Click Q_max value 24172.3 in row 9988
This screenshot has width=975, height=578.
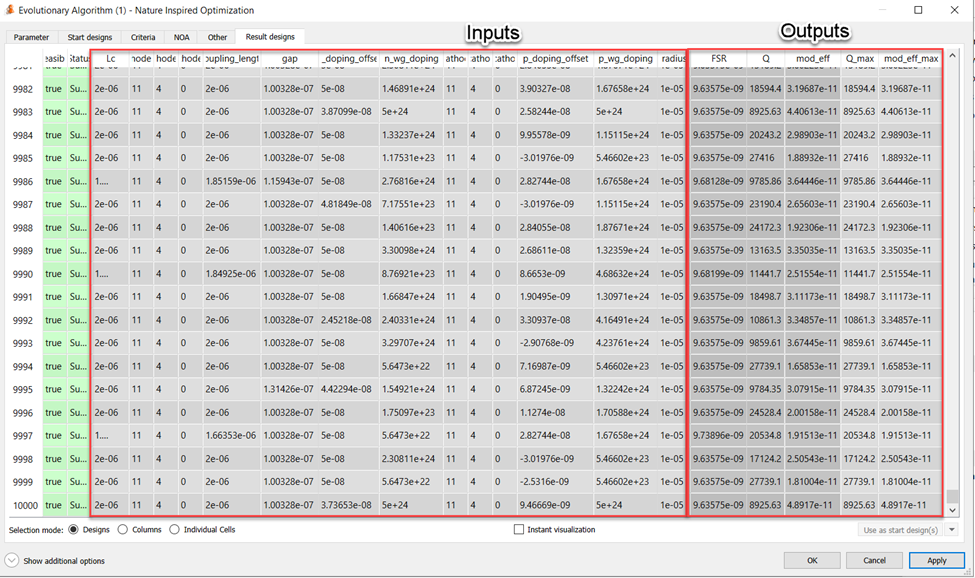click(859, 227)
